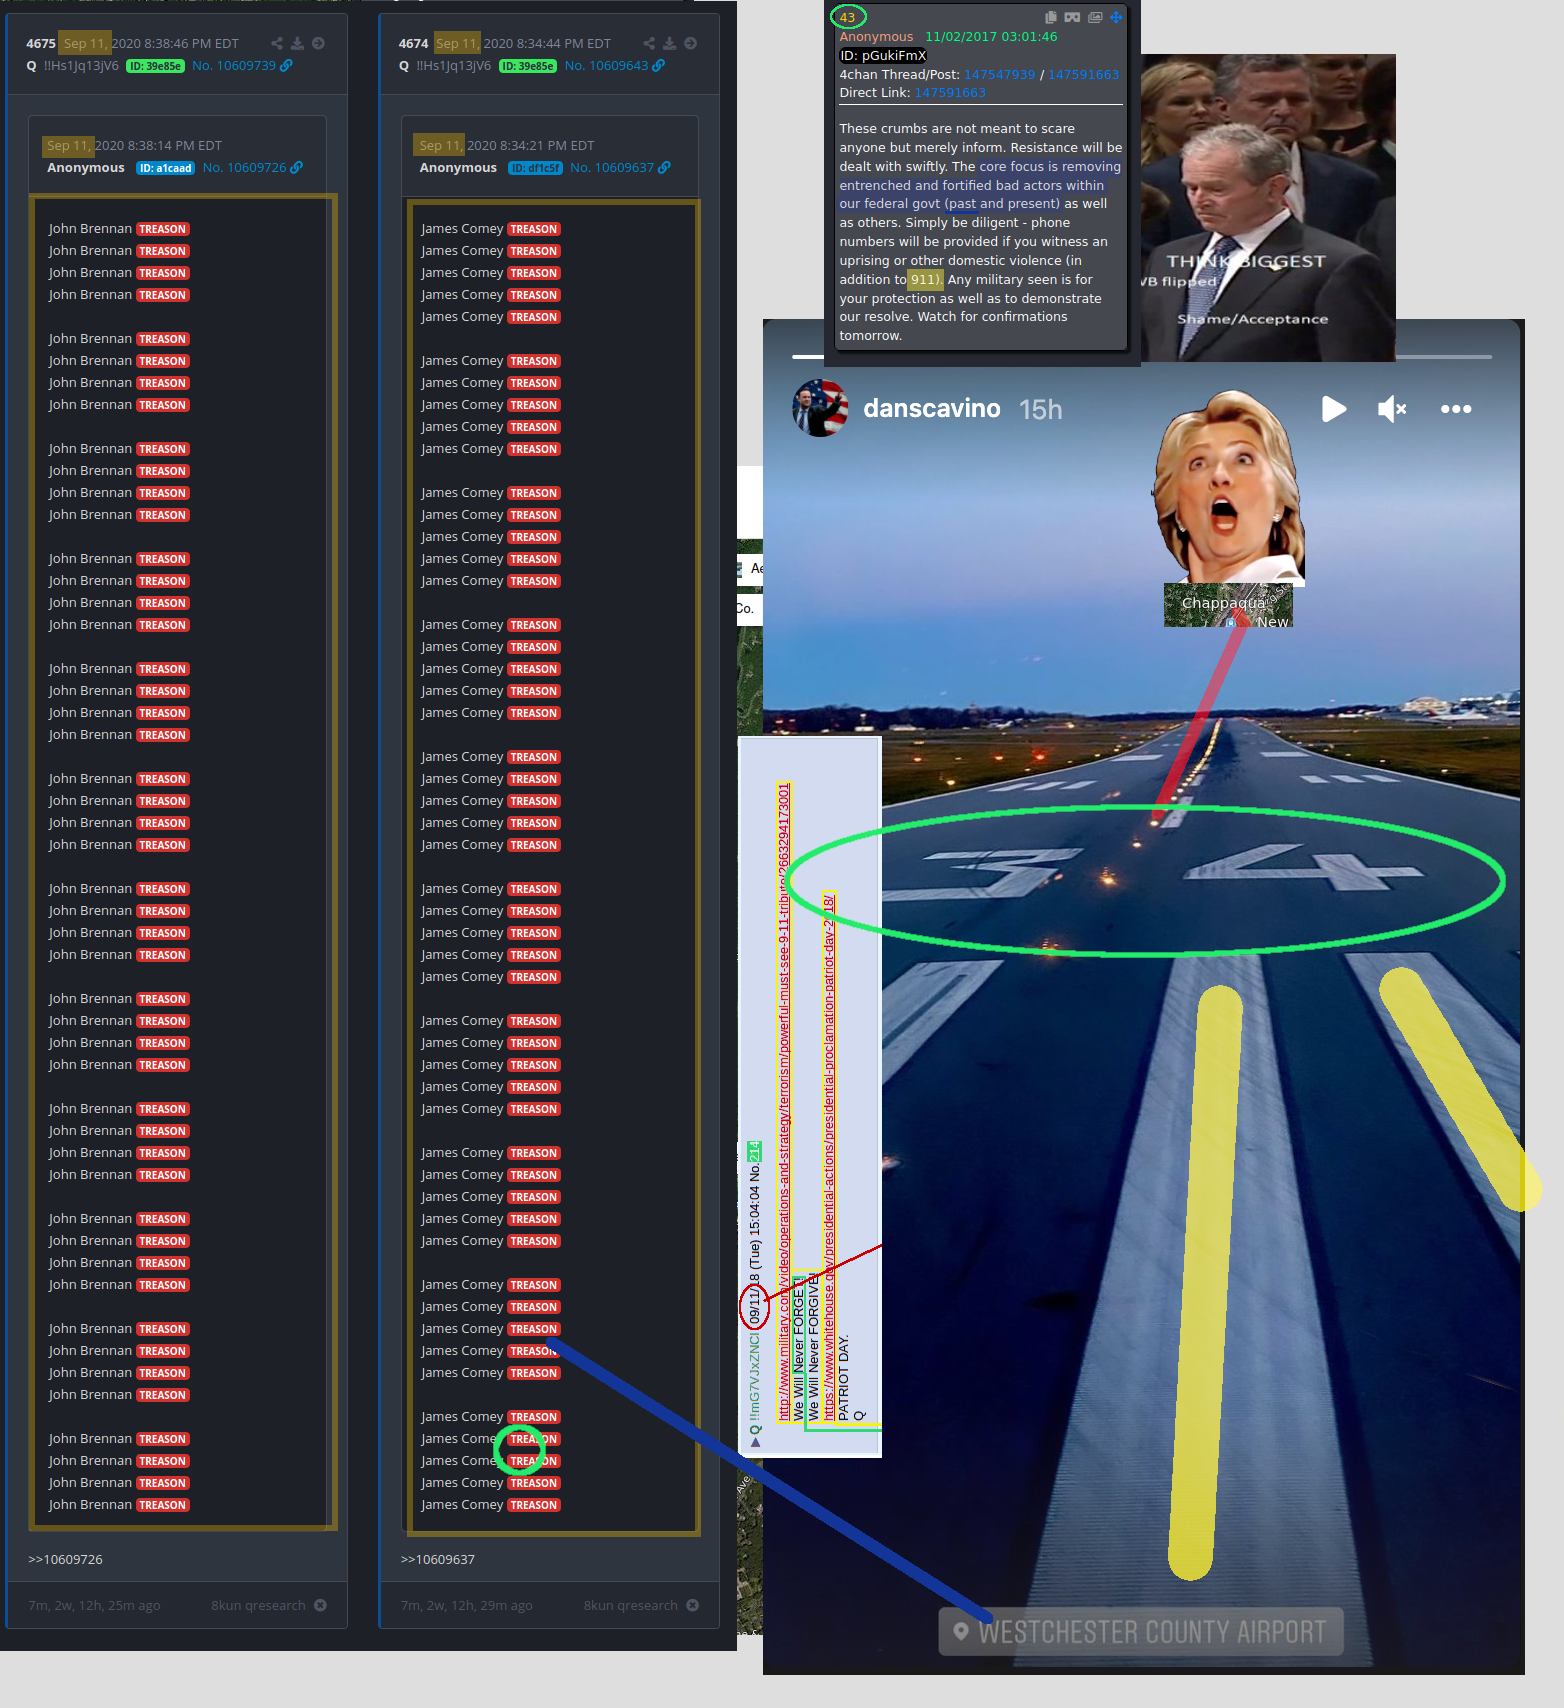Click the 11/02/2017 03:01:46 timestamp
This screenshot has height=1708, width=1564.
990,37
